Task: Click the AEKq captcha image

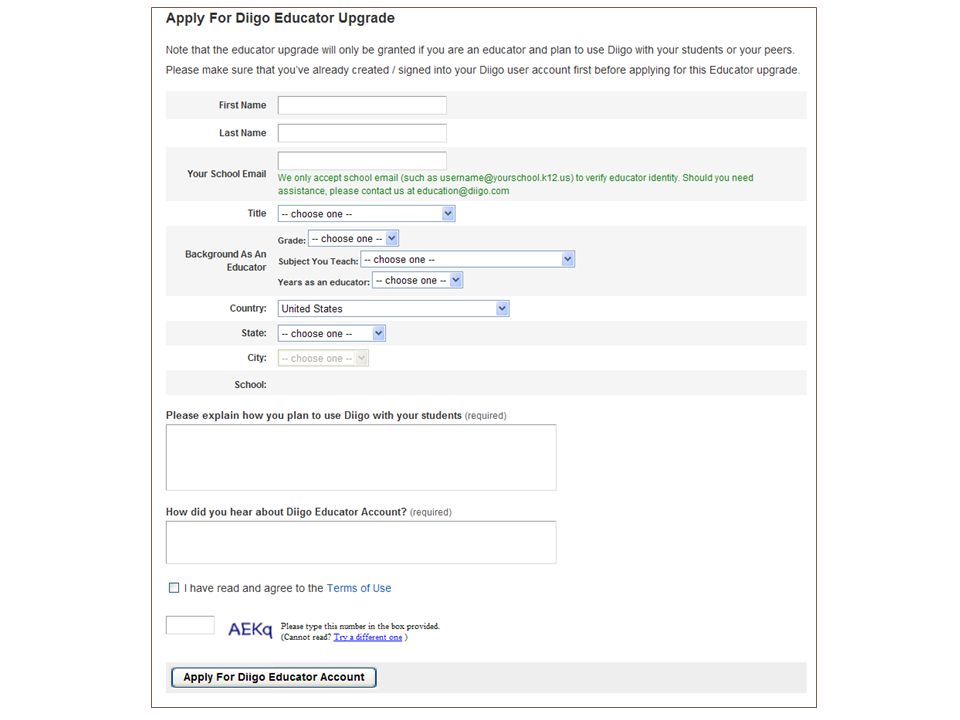Action: [250, 629]
